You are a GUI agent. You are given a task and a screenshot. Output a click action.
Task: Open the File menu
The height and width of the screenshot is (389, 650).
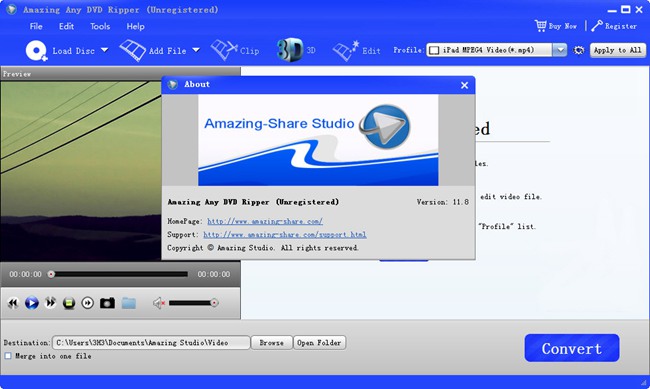[x=36, y=27]
